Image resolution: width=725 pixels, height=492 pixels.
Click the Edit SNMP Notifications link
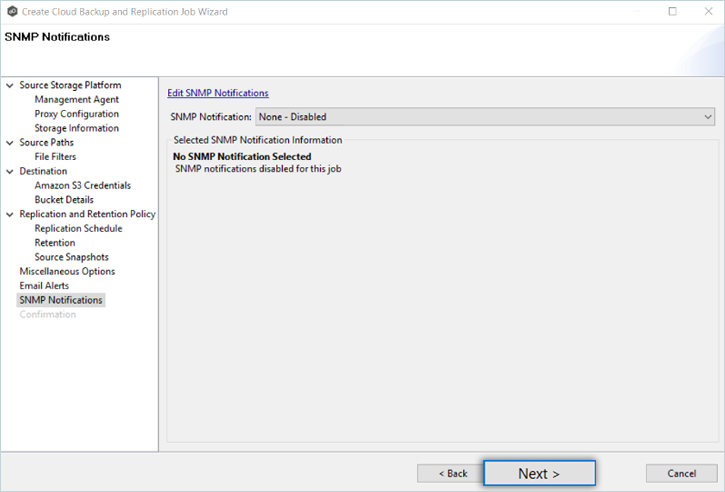(x=218, y=93)
